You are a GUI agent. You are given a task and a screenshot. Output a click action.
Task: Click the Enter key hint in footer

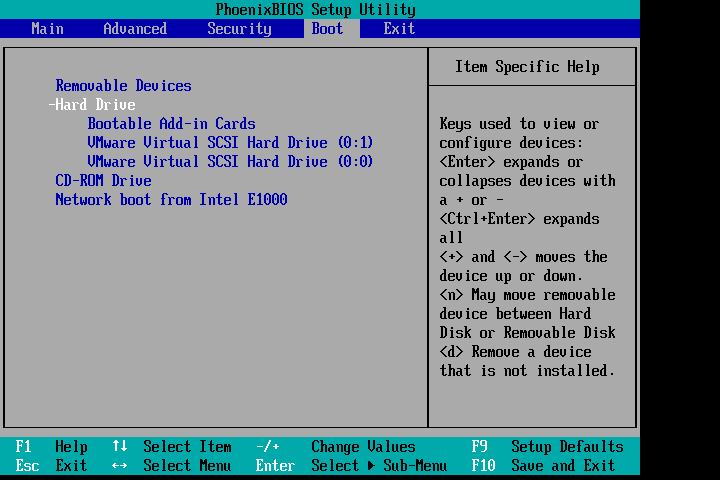275,466
